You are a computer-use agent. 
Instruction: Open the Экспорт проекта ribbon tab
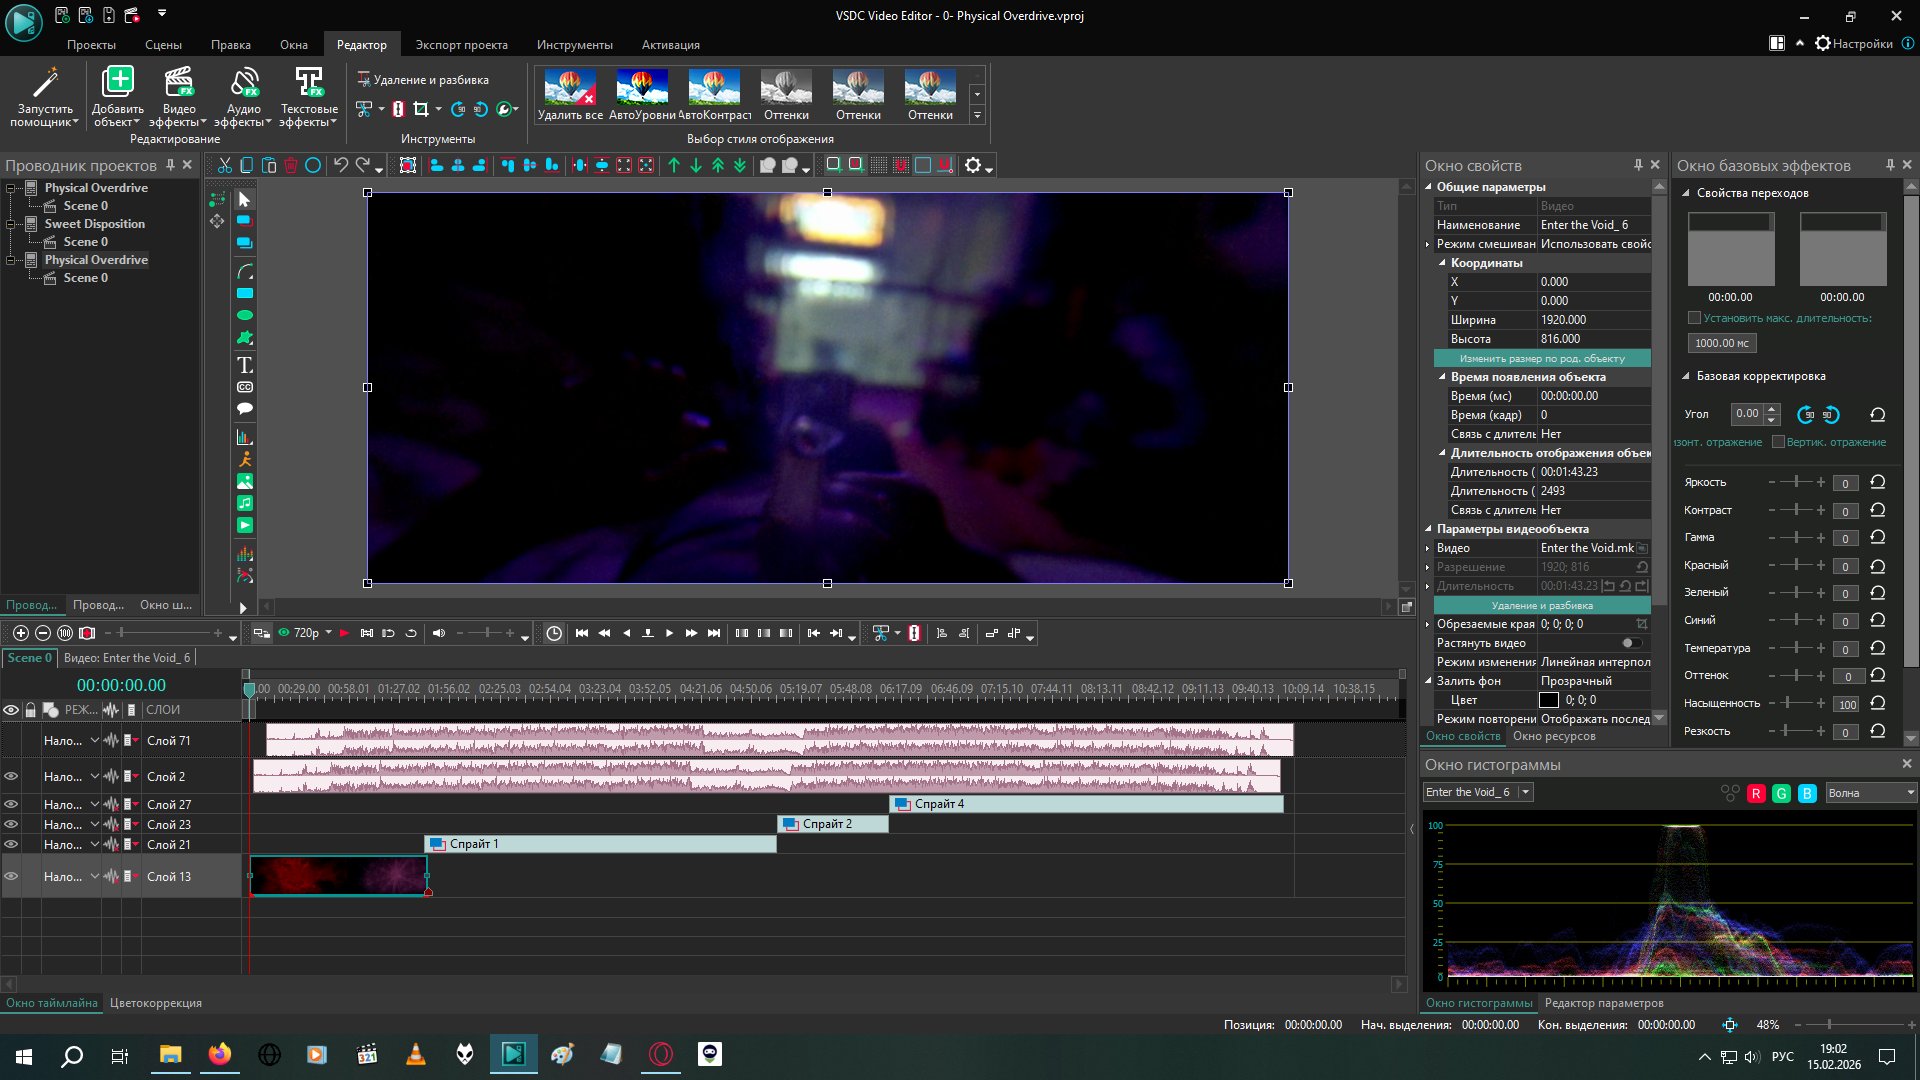pyautogui.click(x=461, y=45)
